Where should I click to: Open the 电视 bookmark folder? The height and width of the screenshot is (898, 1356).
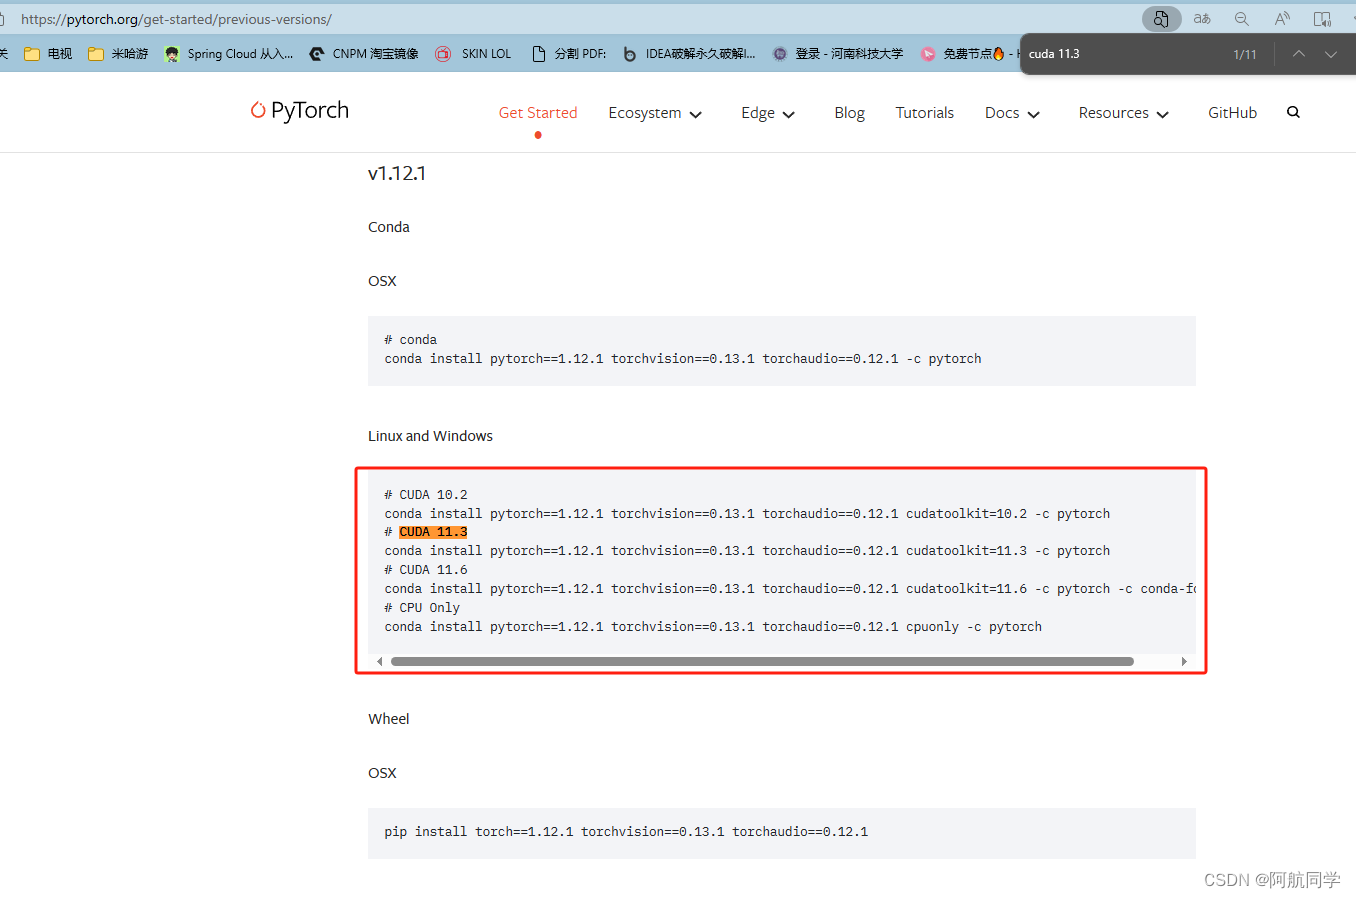tap(48, 54)
